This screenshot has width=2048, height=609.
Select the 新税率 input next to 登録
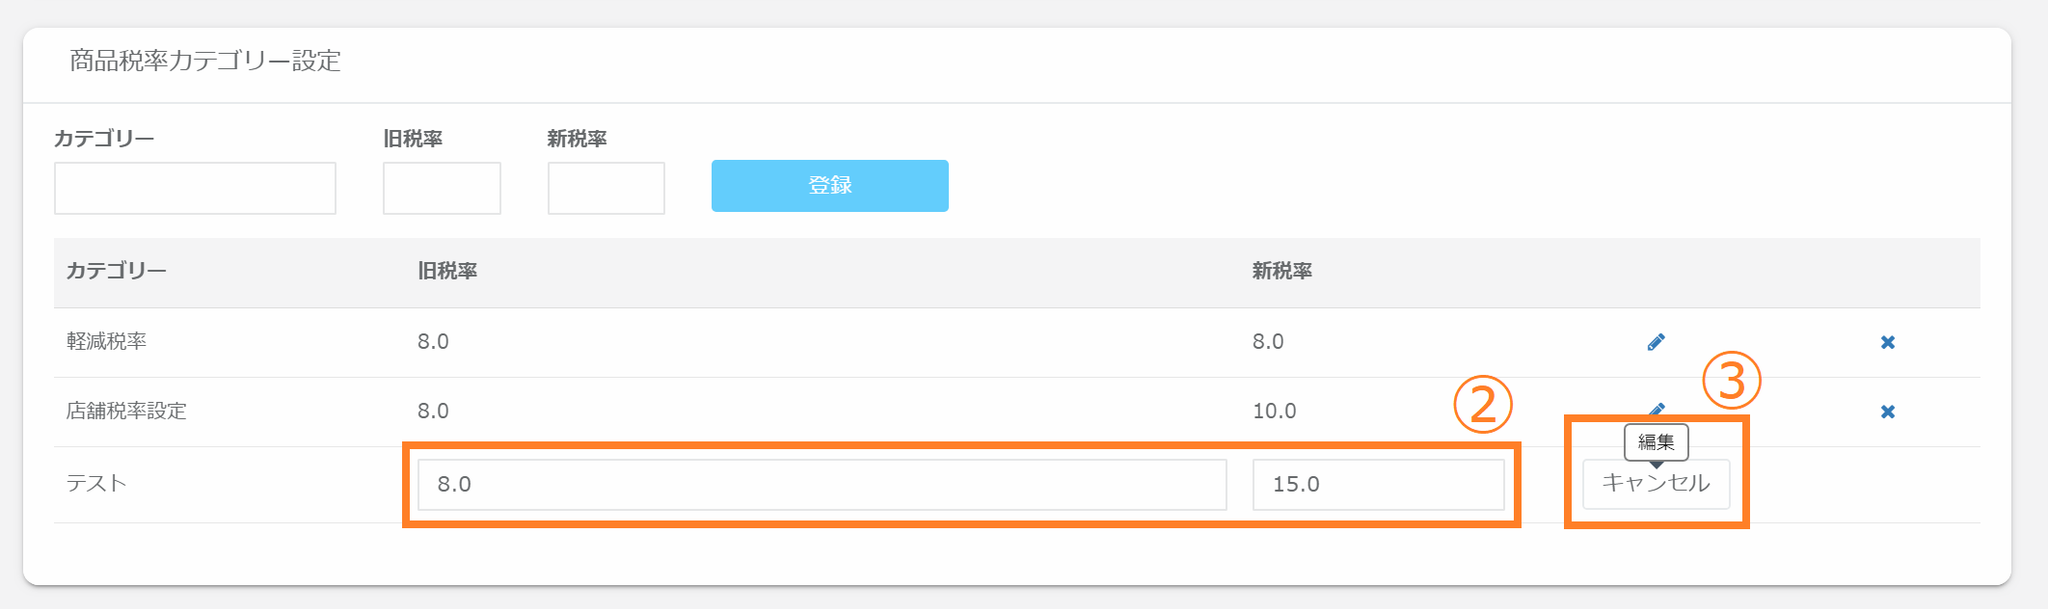point(606,188)
